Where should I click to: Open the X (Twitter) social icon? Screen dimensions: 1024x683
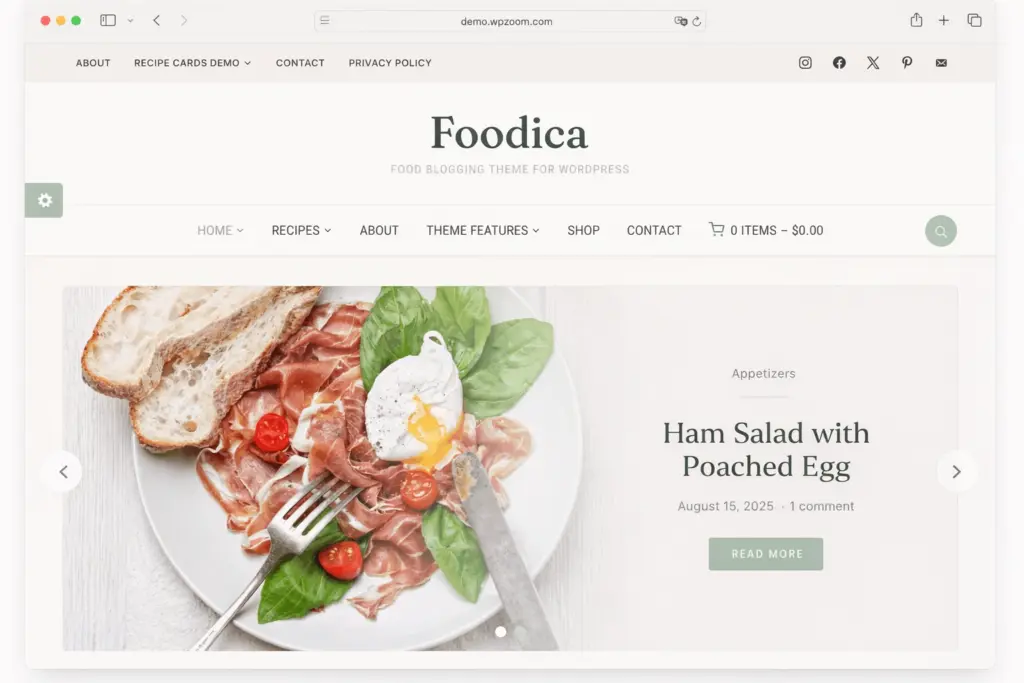[x=873, y=63]
